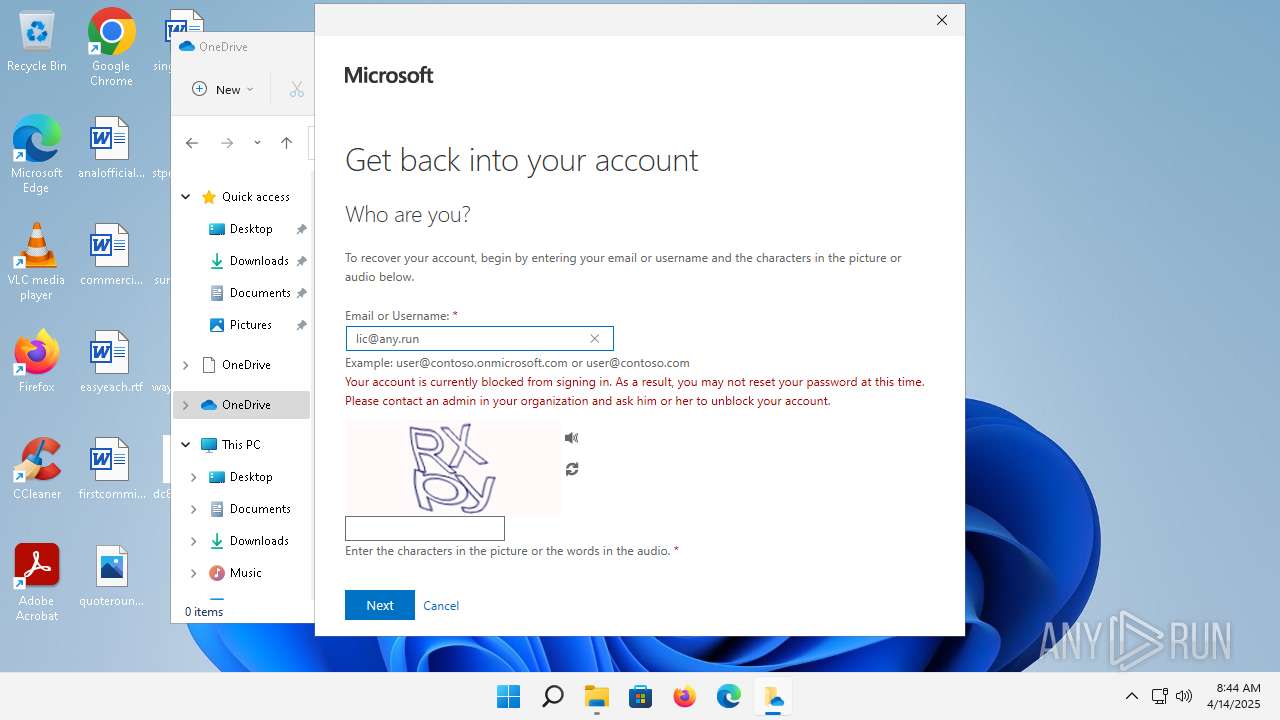Click the captcha picture
The width and height of the screenshot is (1280, 720).
pos(453,468)
